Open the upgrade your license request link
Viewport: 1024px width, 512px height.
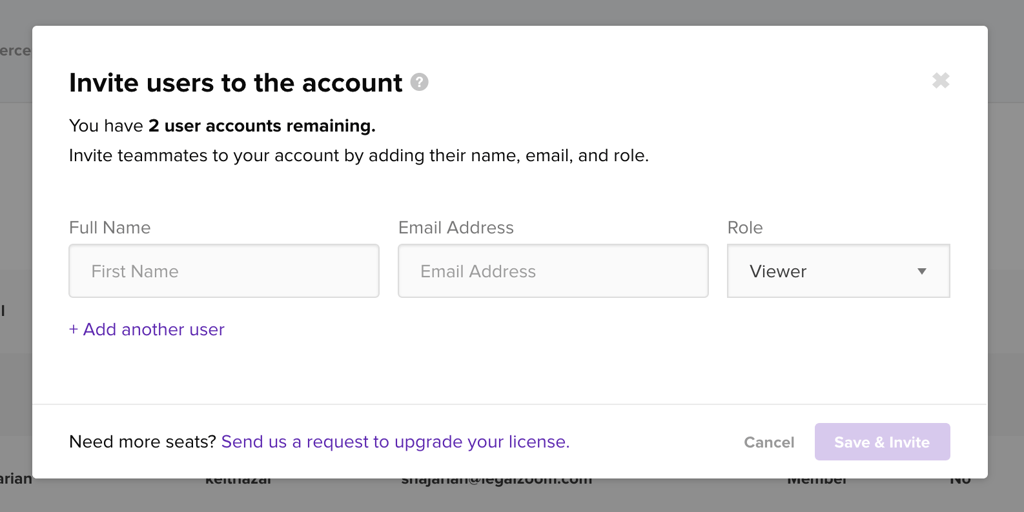(395, 442)
